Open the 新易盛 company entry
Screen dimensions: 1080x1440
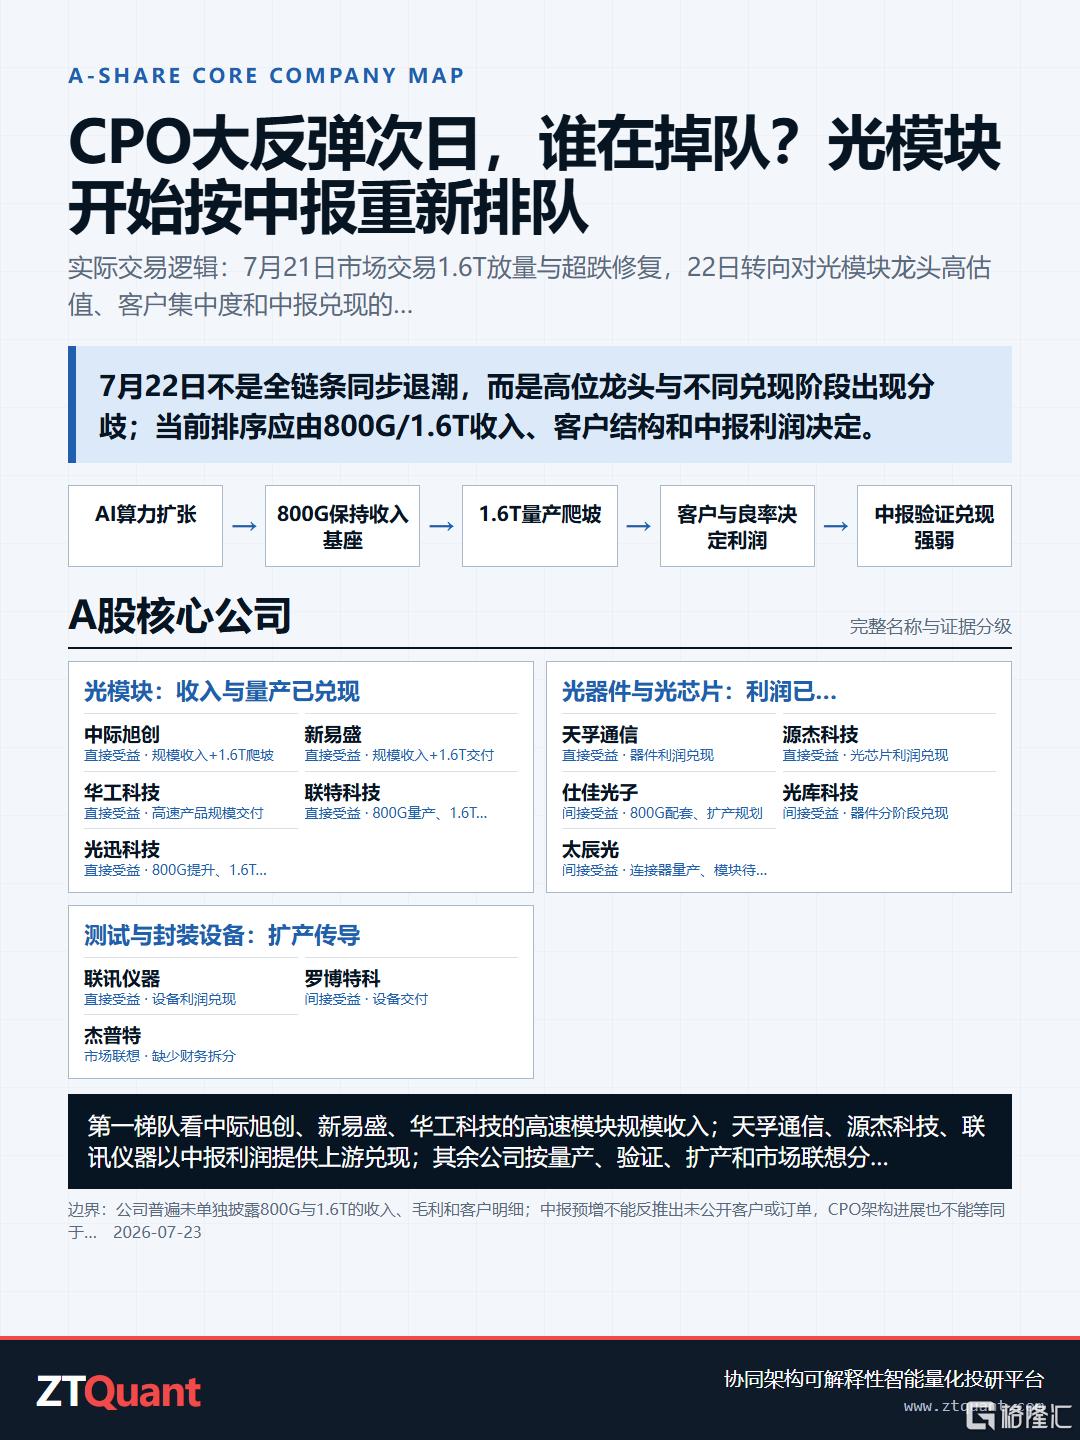click(410, 743)
